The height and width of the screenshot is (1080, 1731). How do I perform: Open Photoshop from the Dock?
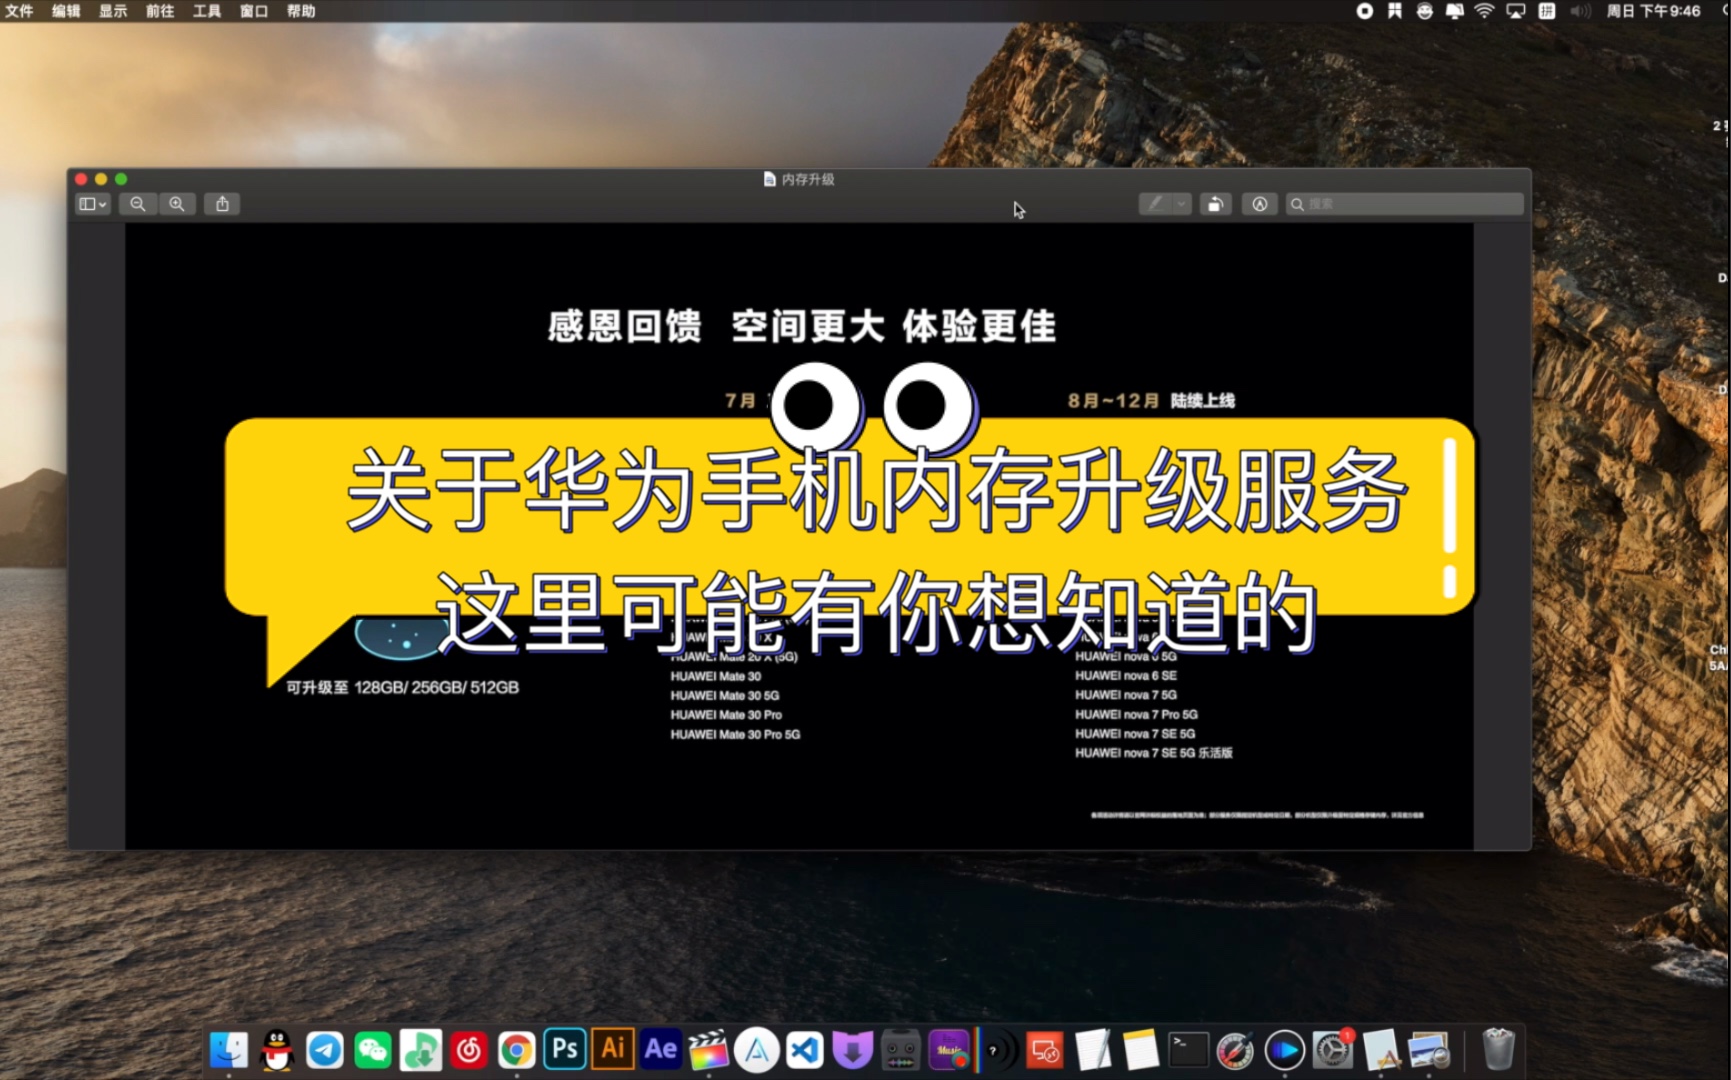coord(565,1049)
